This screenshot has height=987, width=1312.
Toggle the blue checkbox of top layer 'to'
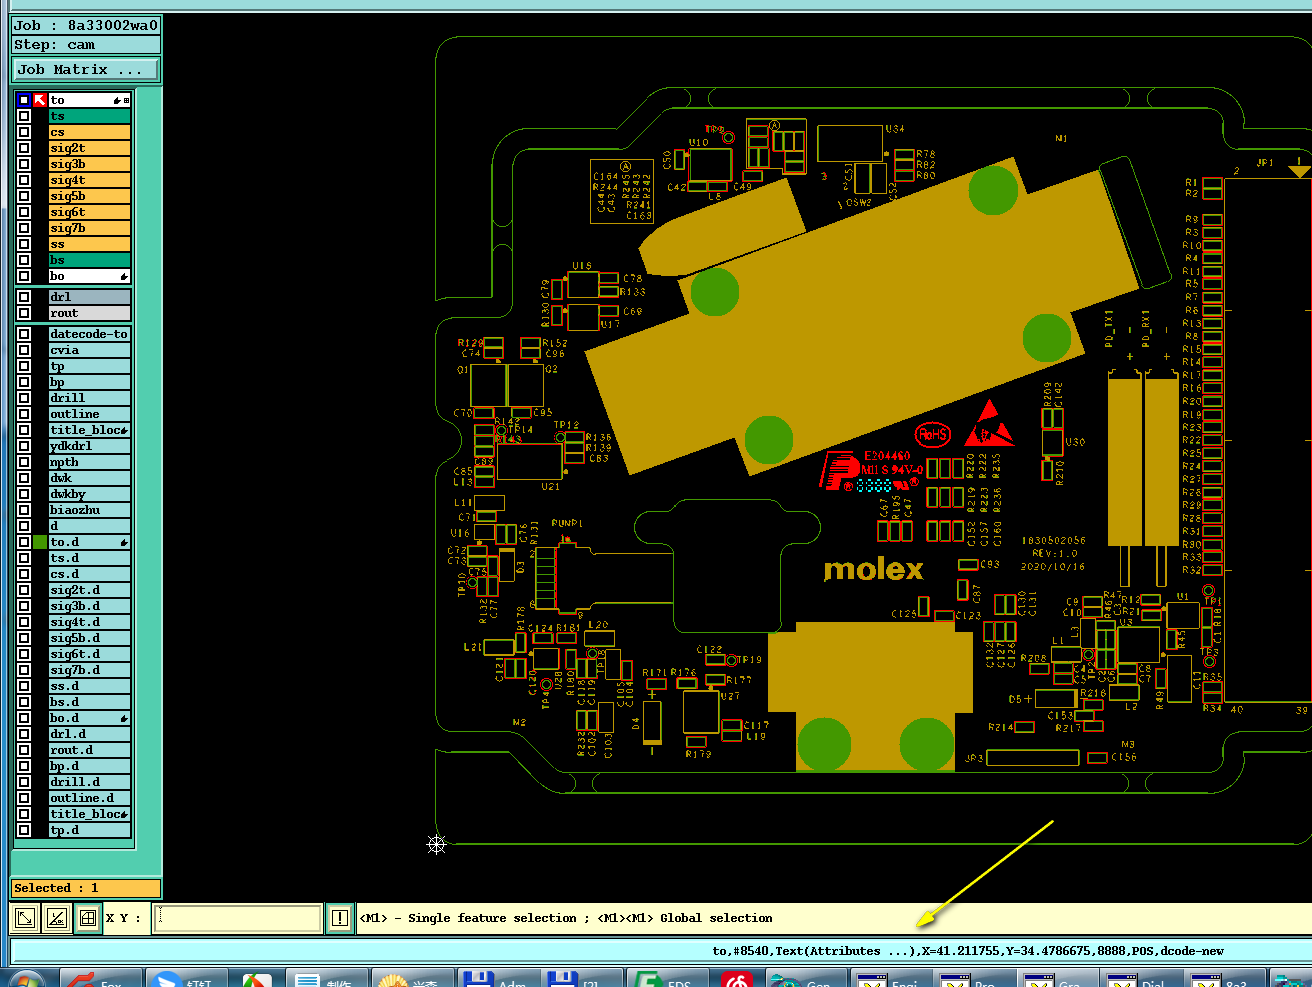(24, 100)
